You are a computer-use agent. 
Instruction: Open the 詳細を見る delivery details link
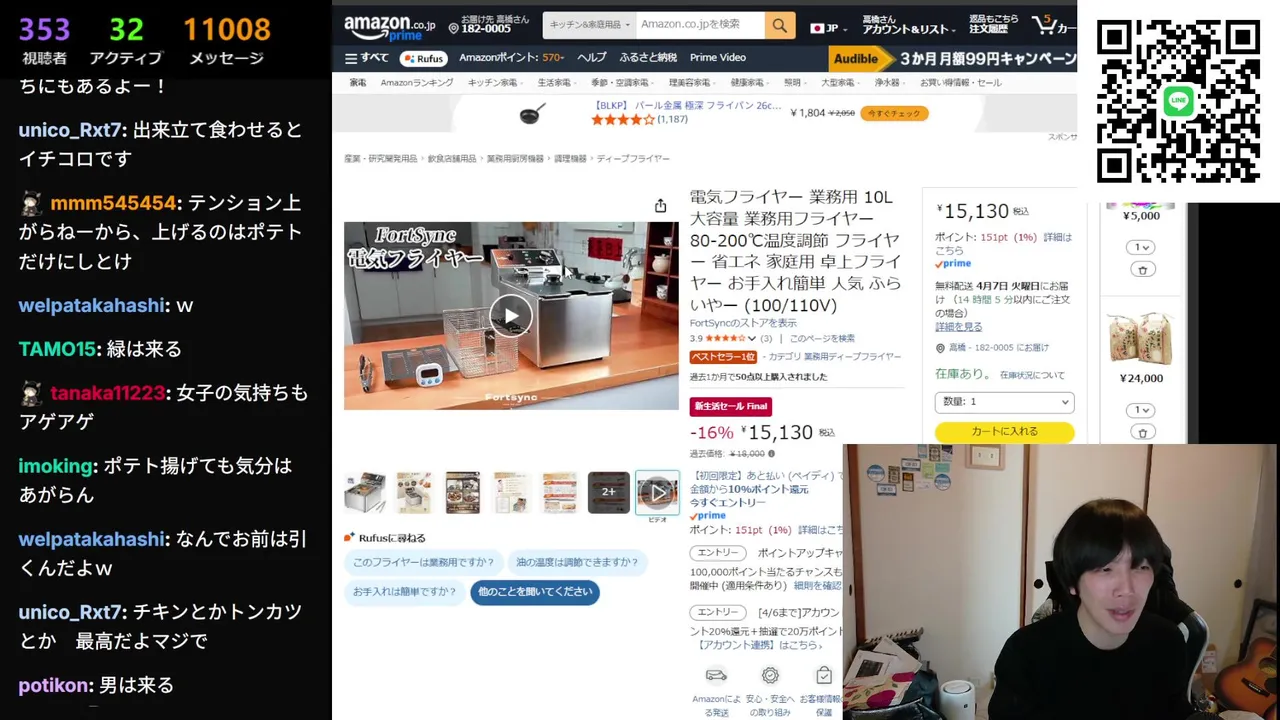[958, 327]
